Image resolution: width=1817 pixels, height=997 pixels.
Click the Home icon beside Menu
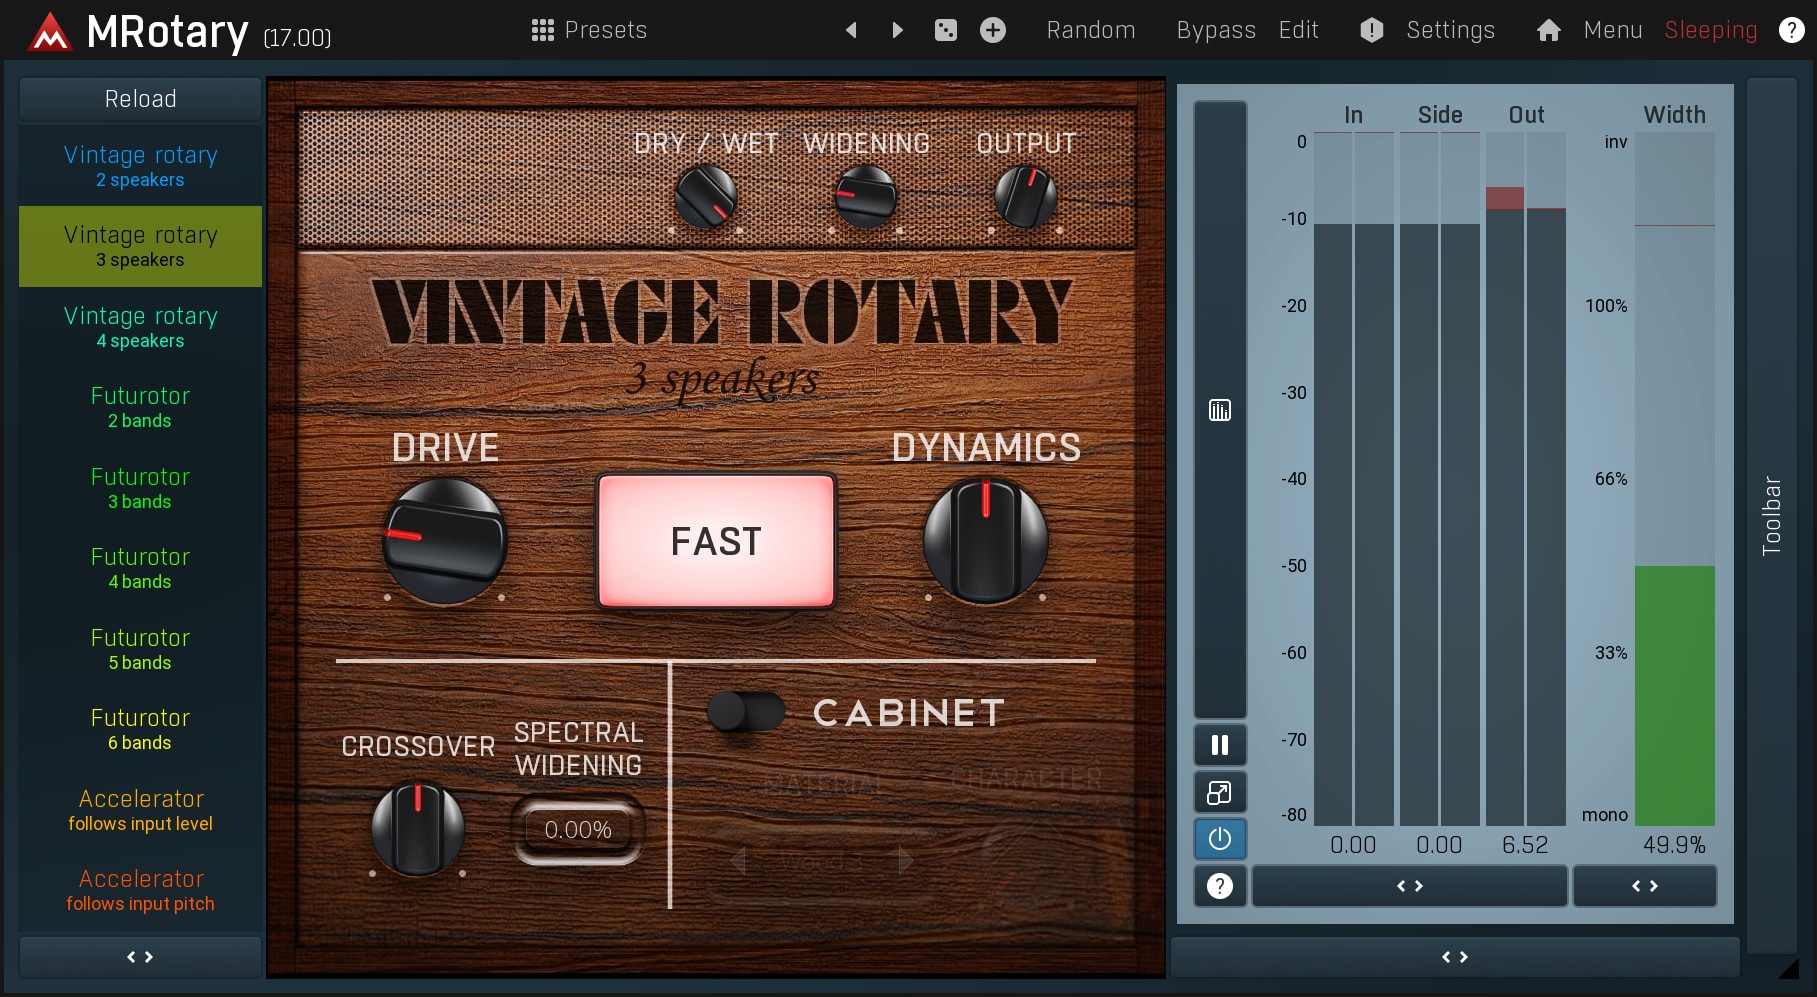(x=1548, y=31)
